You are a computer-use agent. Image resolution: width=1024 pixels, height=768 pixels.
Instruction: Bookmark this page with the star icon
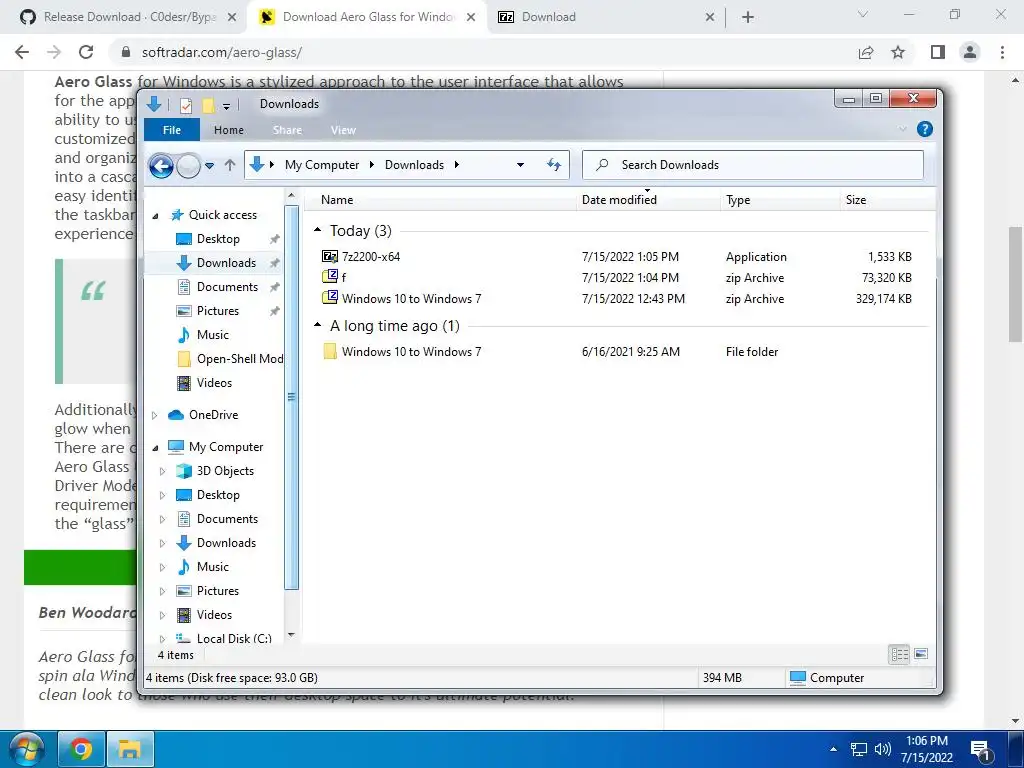pyautogui.click(x=899, y=52)
